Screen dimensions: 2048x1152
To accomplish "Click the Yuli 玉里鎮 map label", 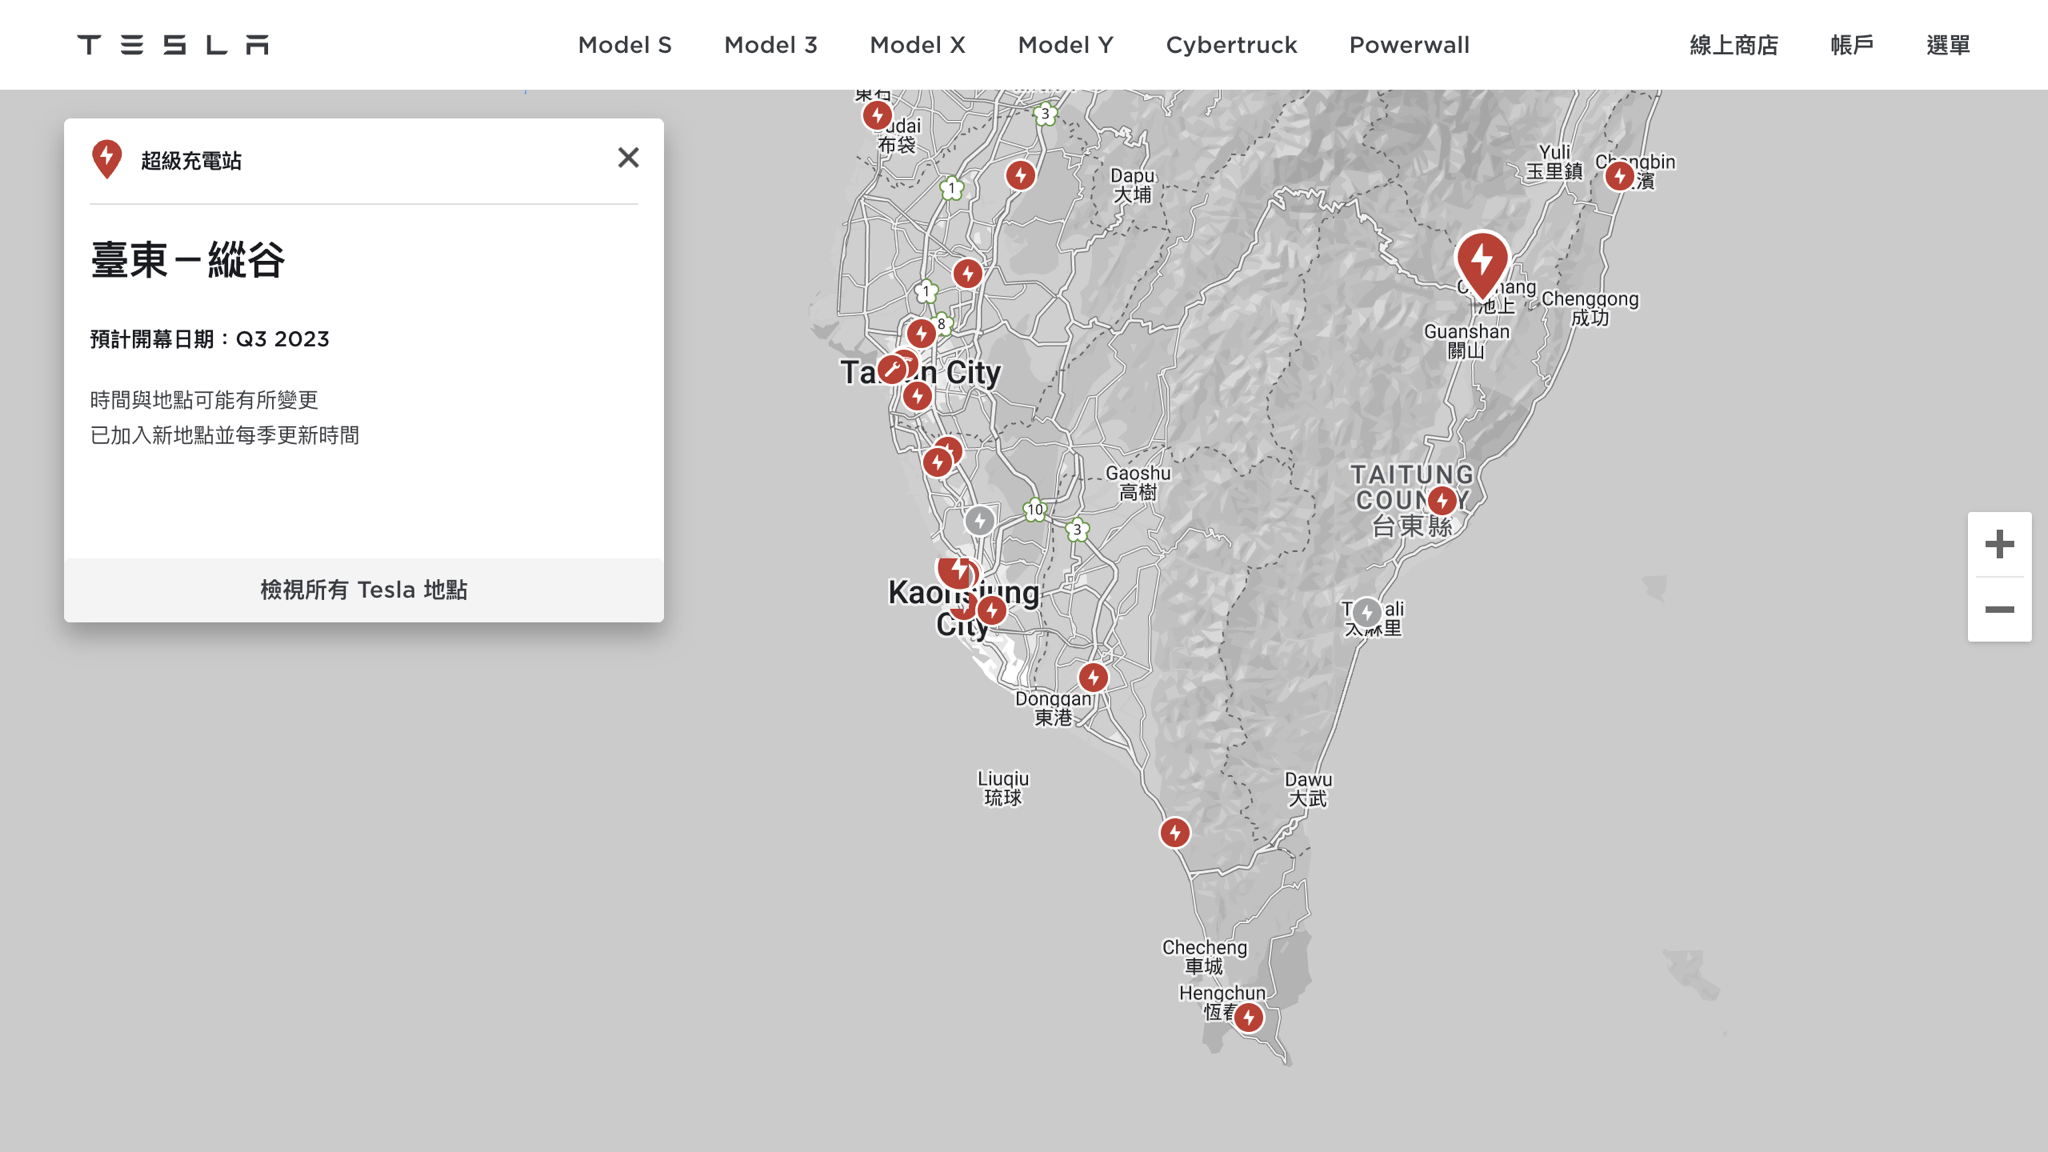I will [x=1555, y=161].
